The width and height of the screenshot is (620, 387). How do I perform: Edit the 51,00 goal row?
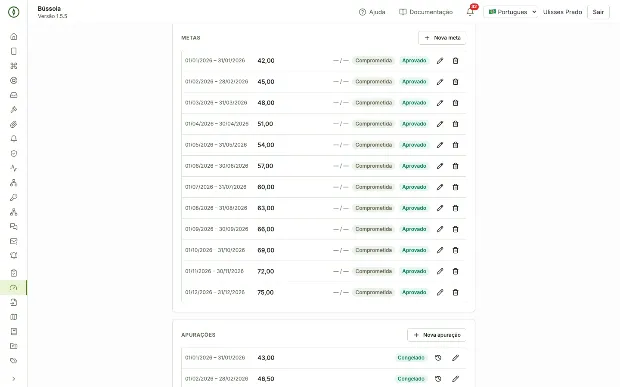(440, 124)
